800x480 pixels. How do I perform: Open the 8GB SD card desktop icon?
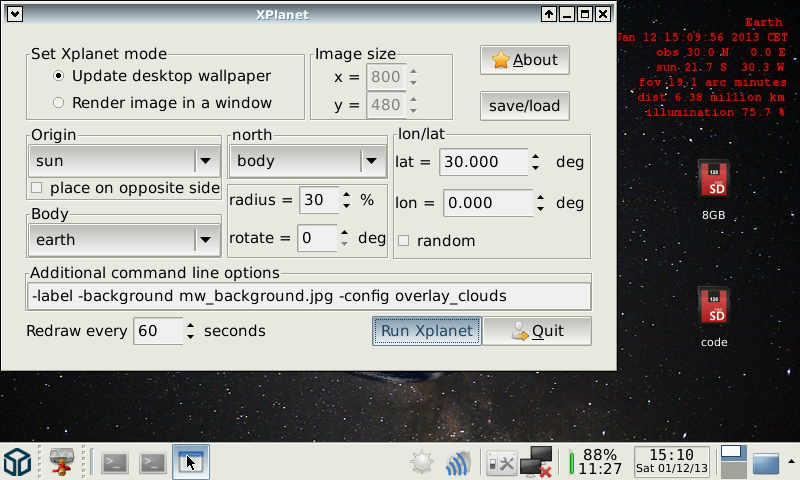[x=713, y=182]
